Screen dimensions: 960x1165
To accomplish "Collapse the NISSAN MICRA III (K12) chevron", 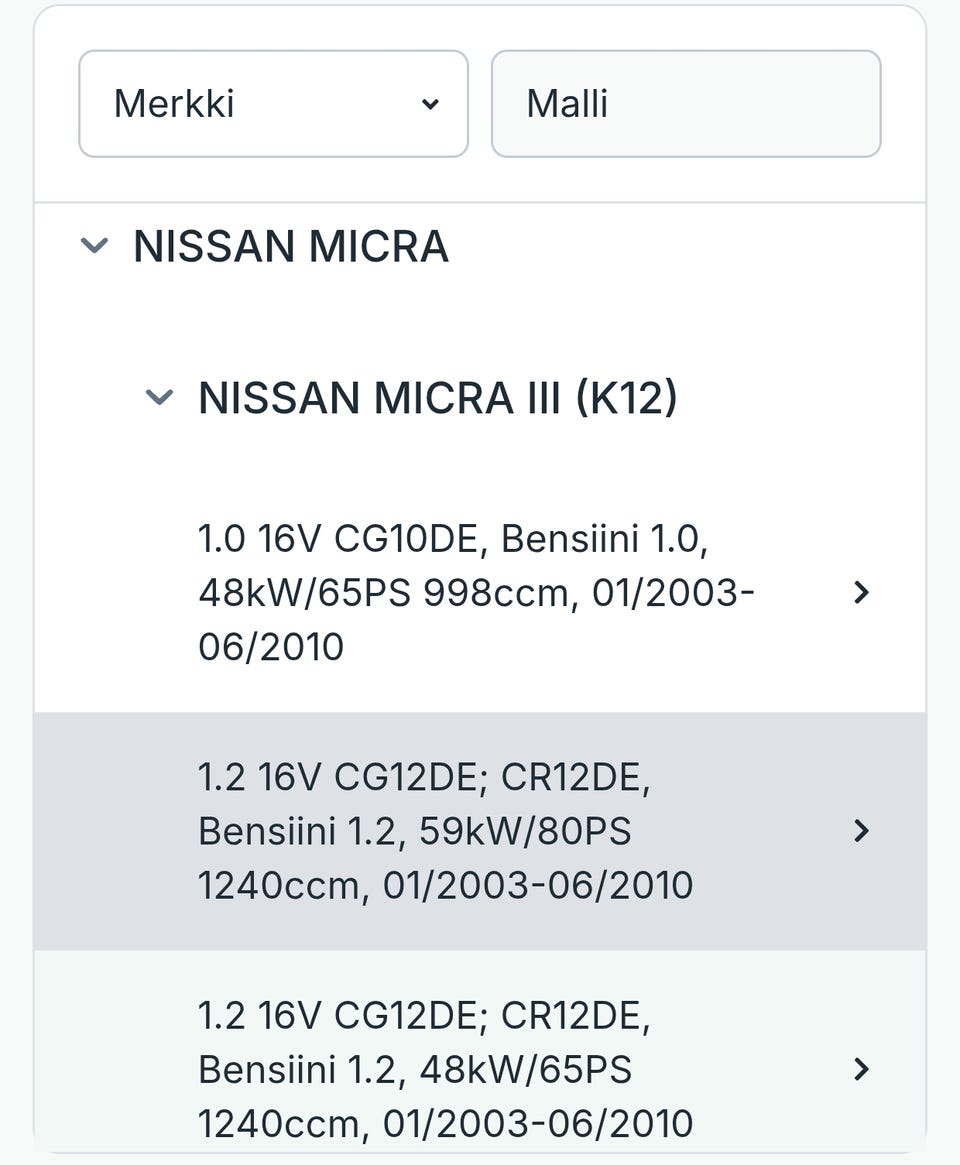I will 160,398.
